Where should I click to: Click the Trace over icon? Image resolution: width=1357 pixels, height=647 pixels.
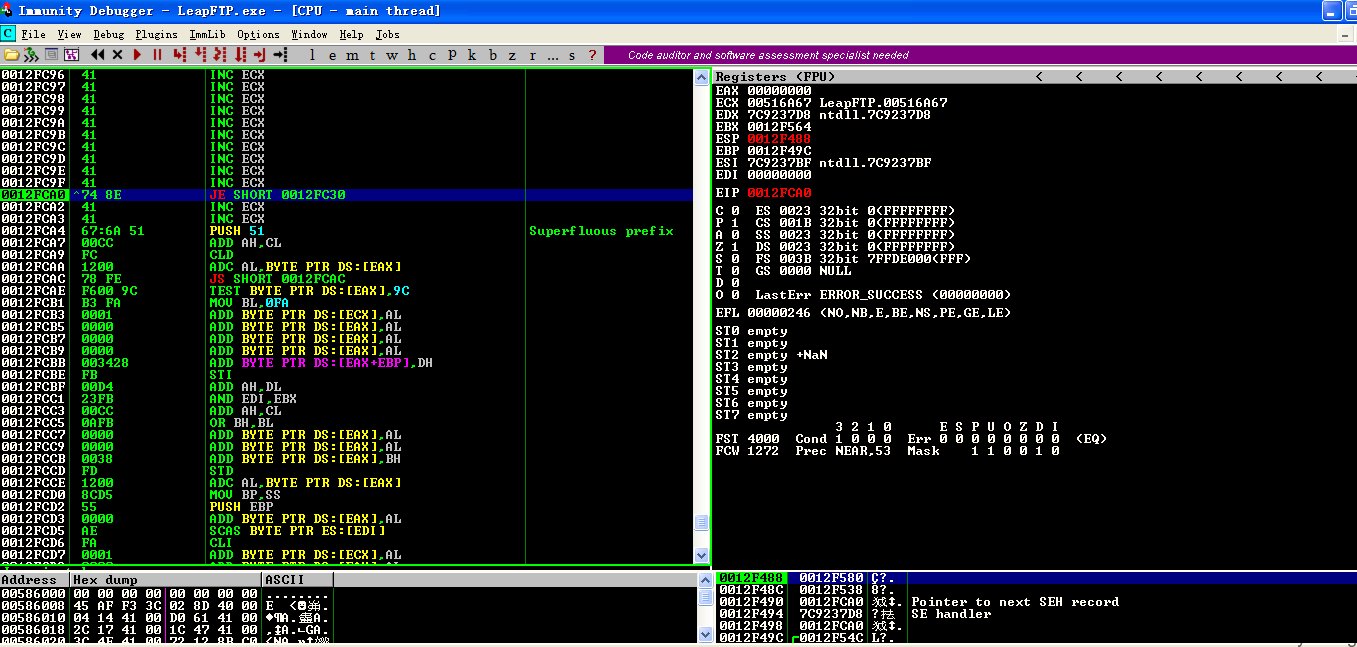240,54
